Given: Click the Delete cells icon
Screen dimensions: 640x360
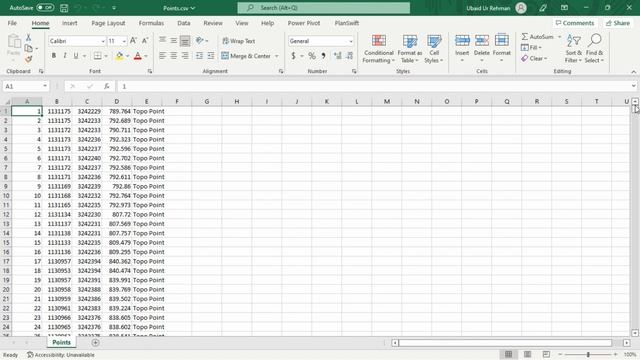Looking at the screenshot, I should [482, 40].
